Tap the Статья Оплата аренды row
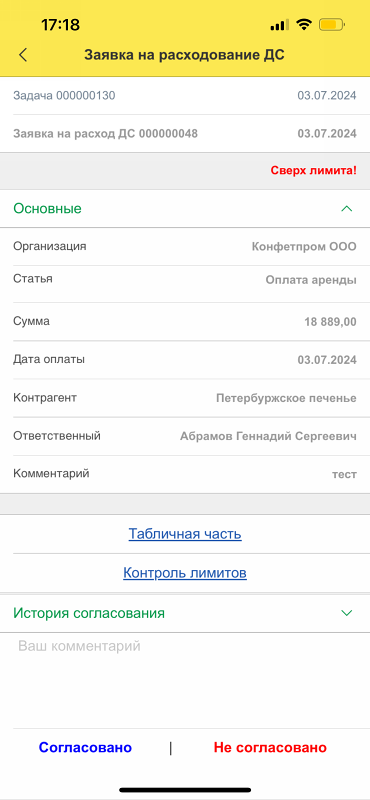 [185, 284]
